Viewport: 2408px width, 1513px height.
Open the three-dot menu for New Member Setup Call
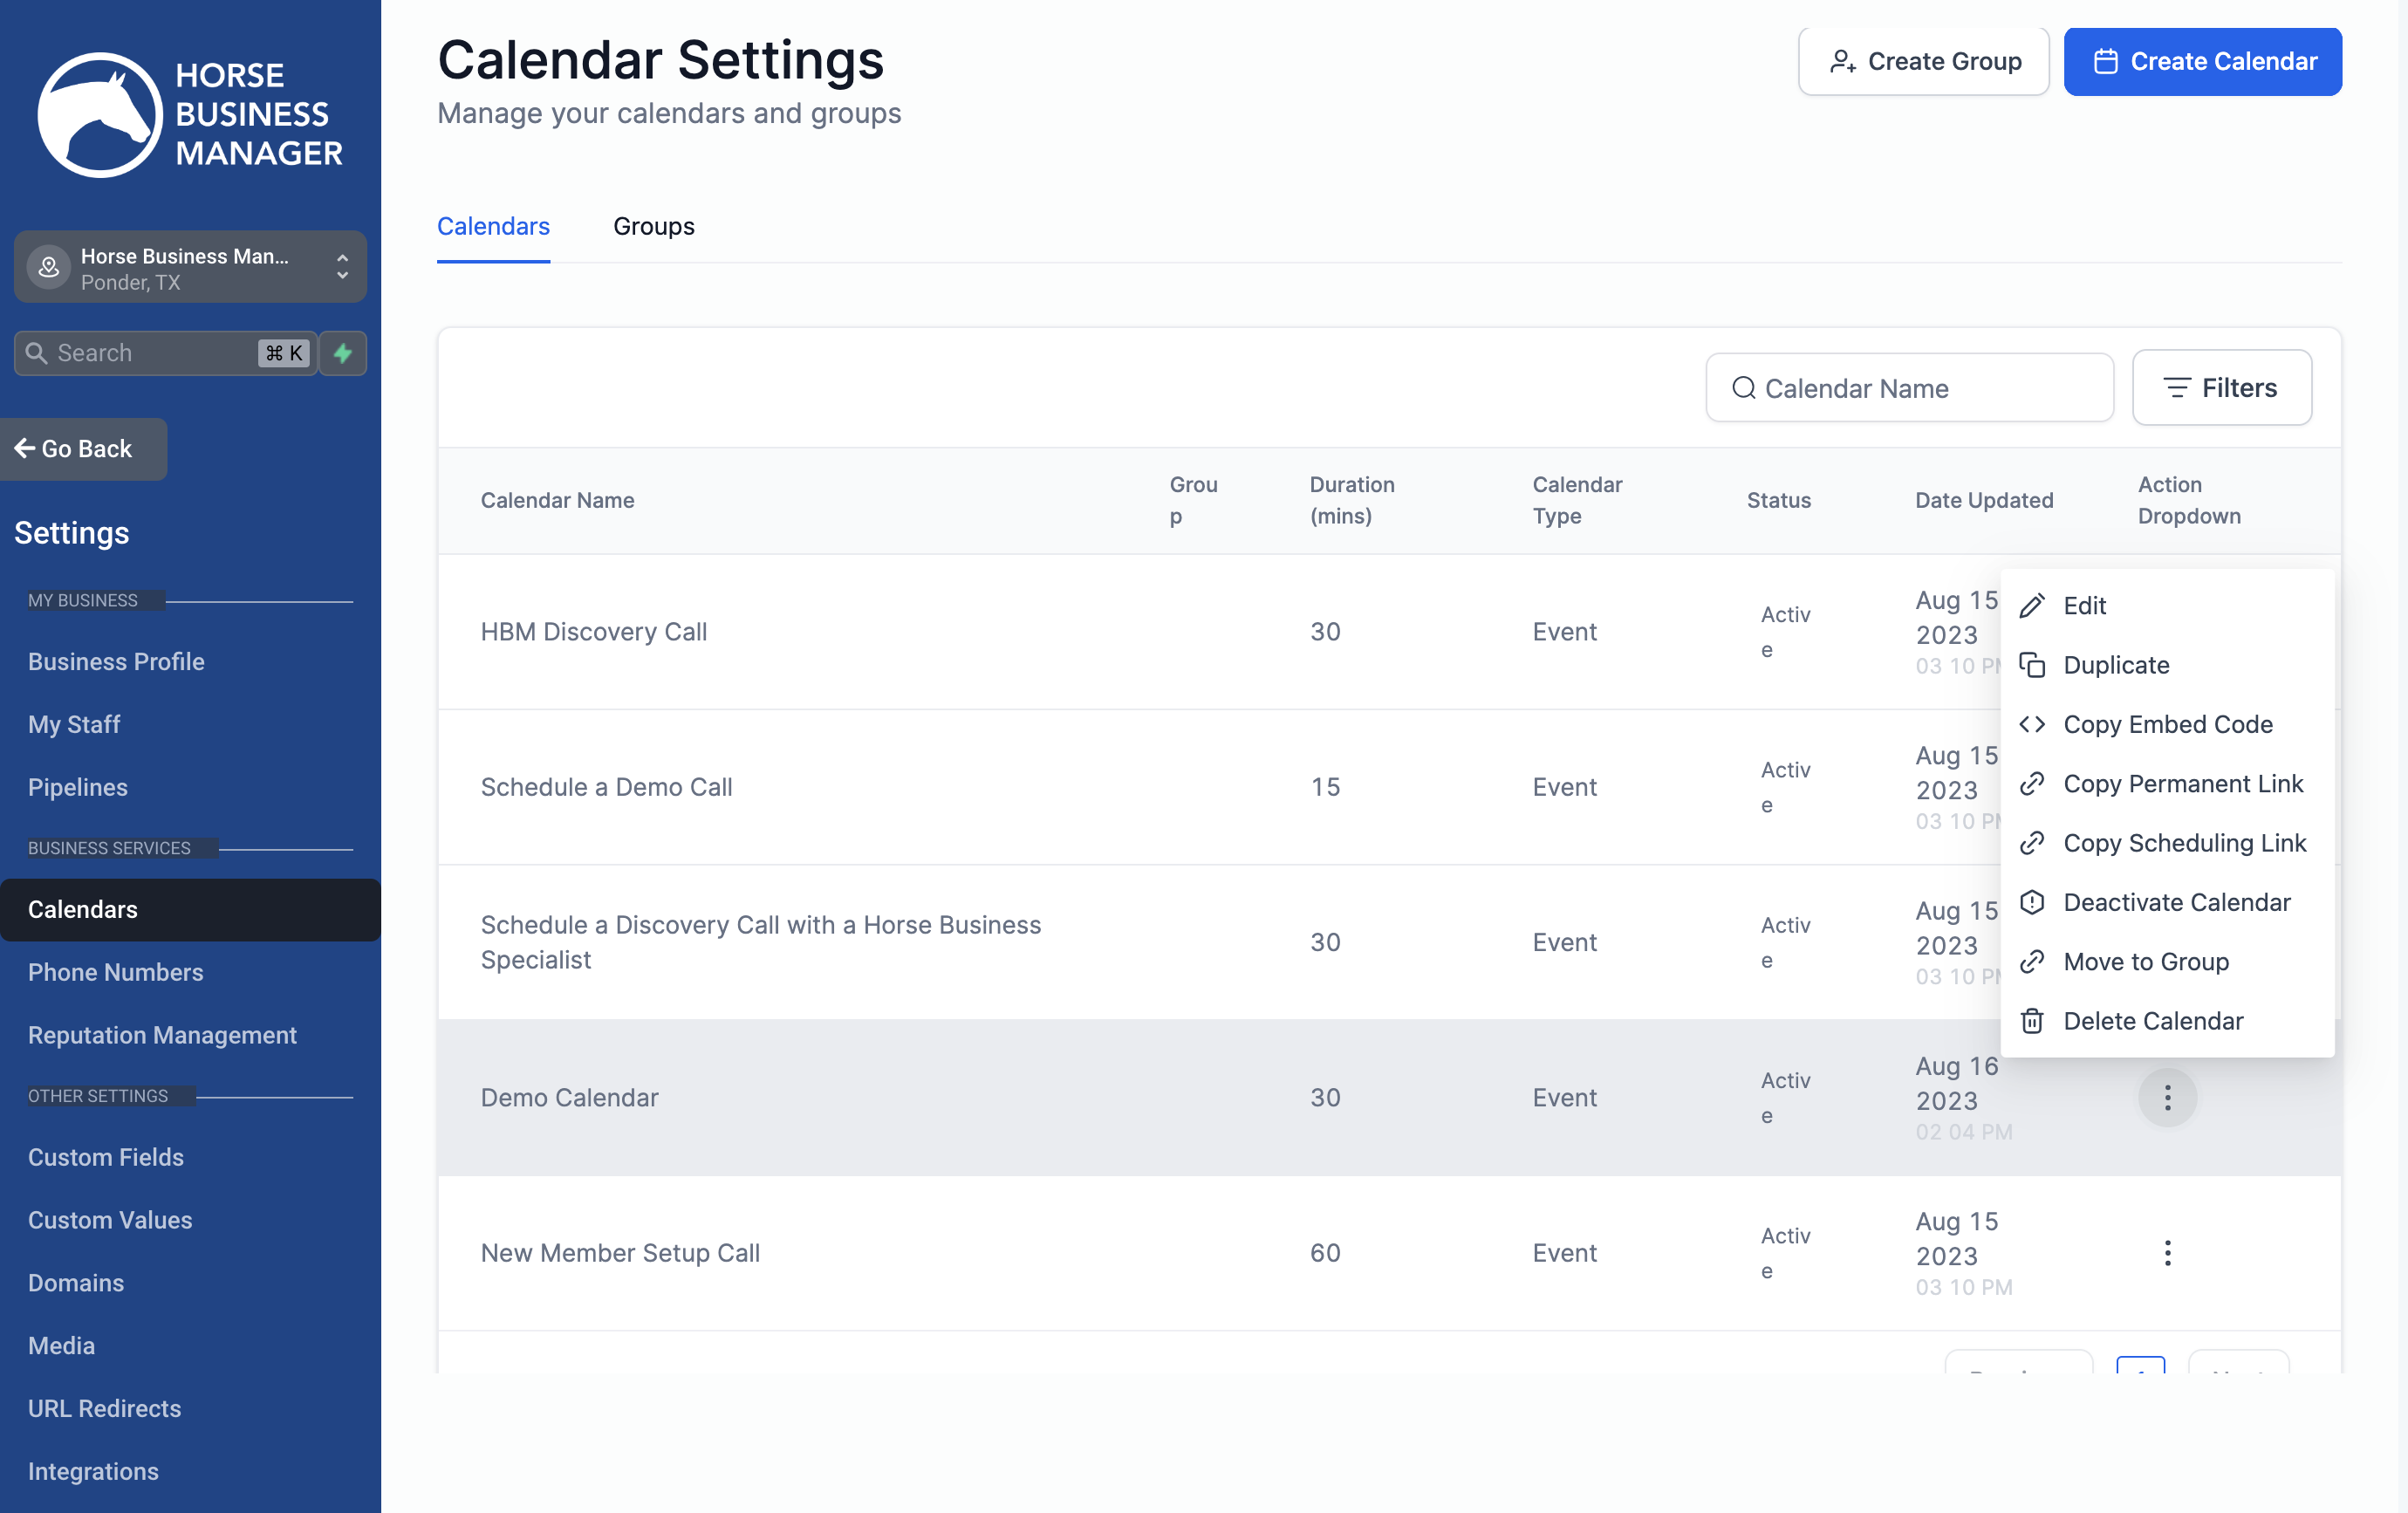pos(2167,1252)
